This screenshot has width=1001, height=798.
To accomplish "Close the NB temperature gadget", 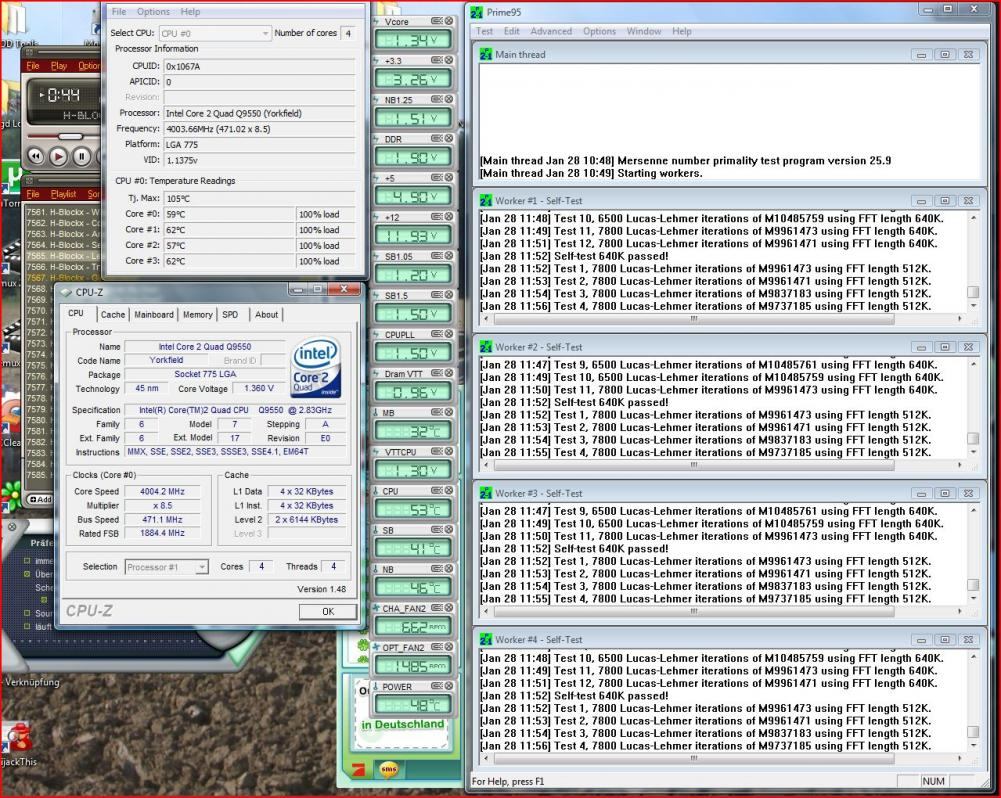I will coord(449,569).
